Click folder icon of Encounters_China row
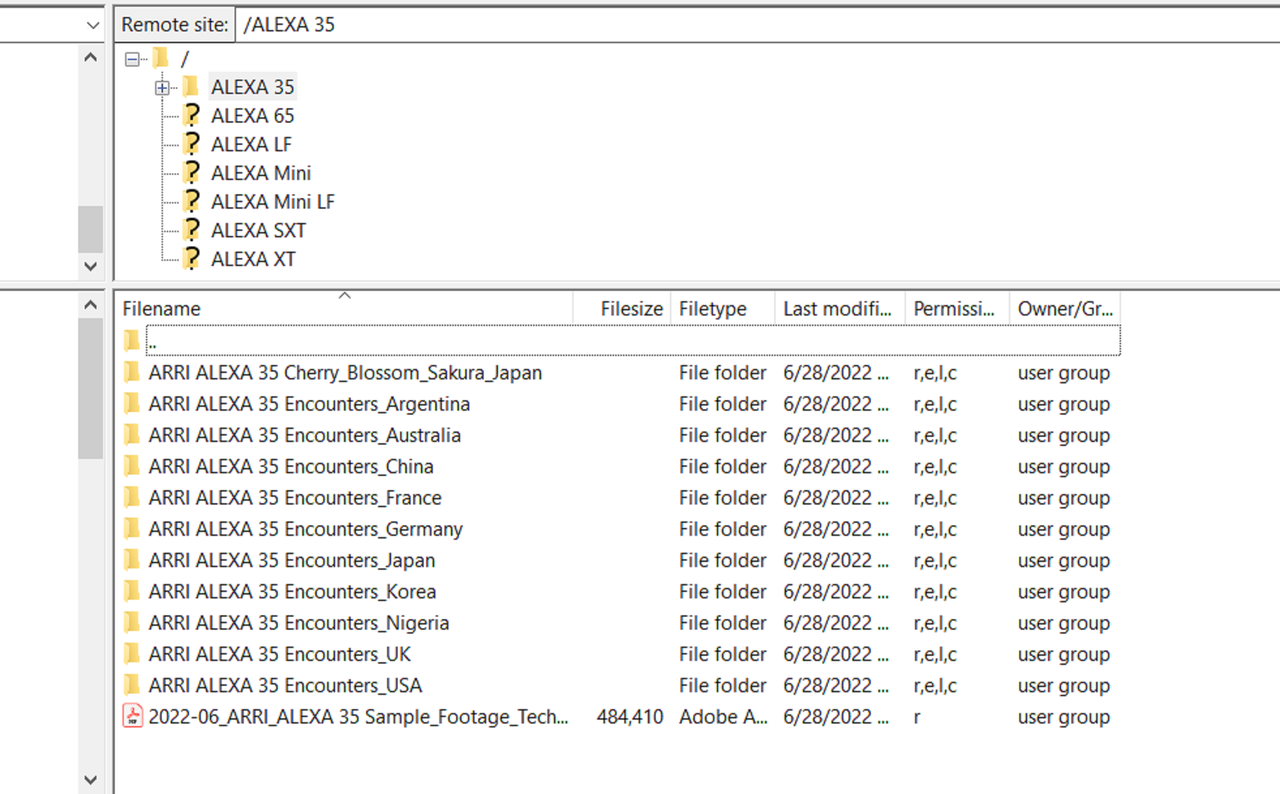The image size is (1280, 794). [x=132, y=466]
